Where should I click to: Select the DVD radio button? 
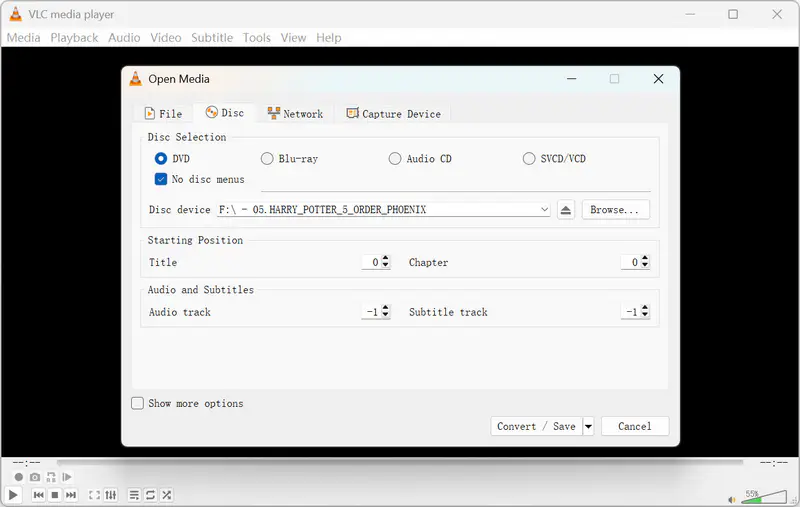pyautogui.click(x=161, y=159)
